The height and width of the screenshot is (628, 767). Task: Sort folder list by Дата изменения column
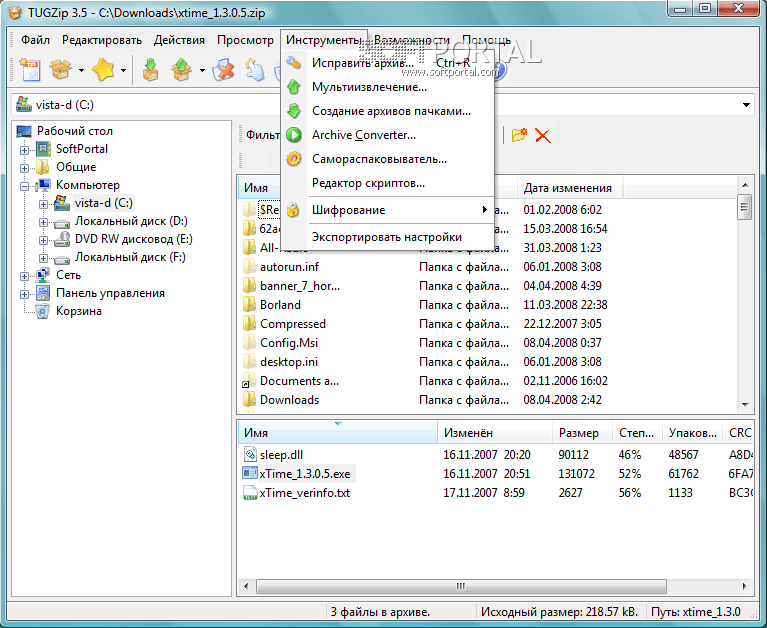[x=570, y=188]
